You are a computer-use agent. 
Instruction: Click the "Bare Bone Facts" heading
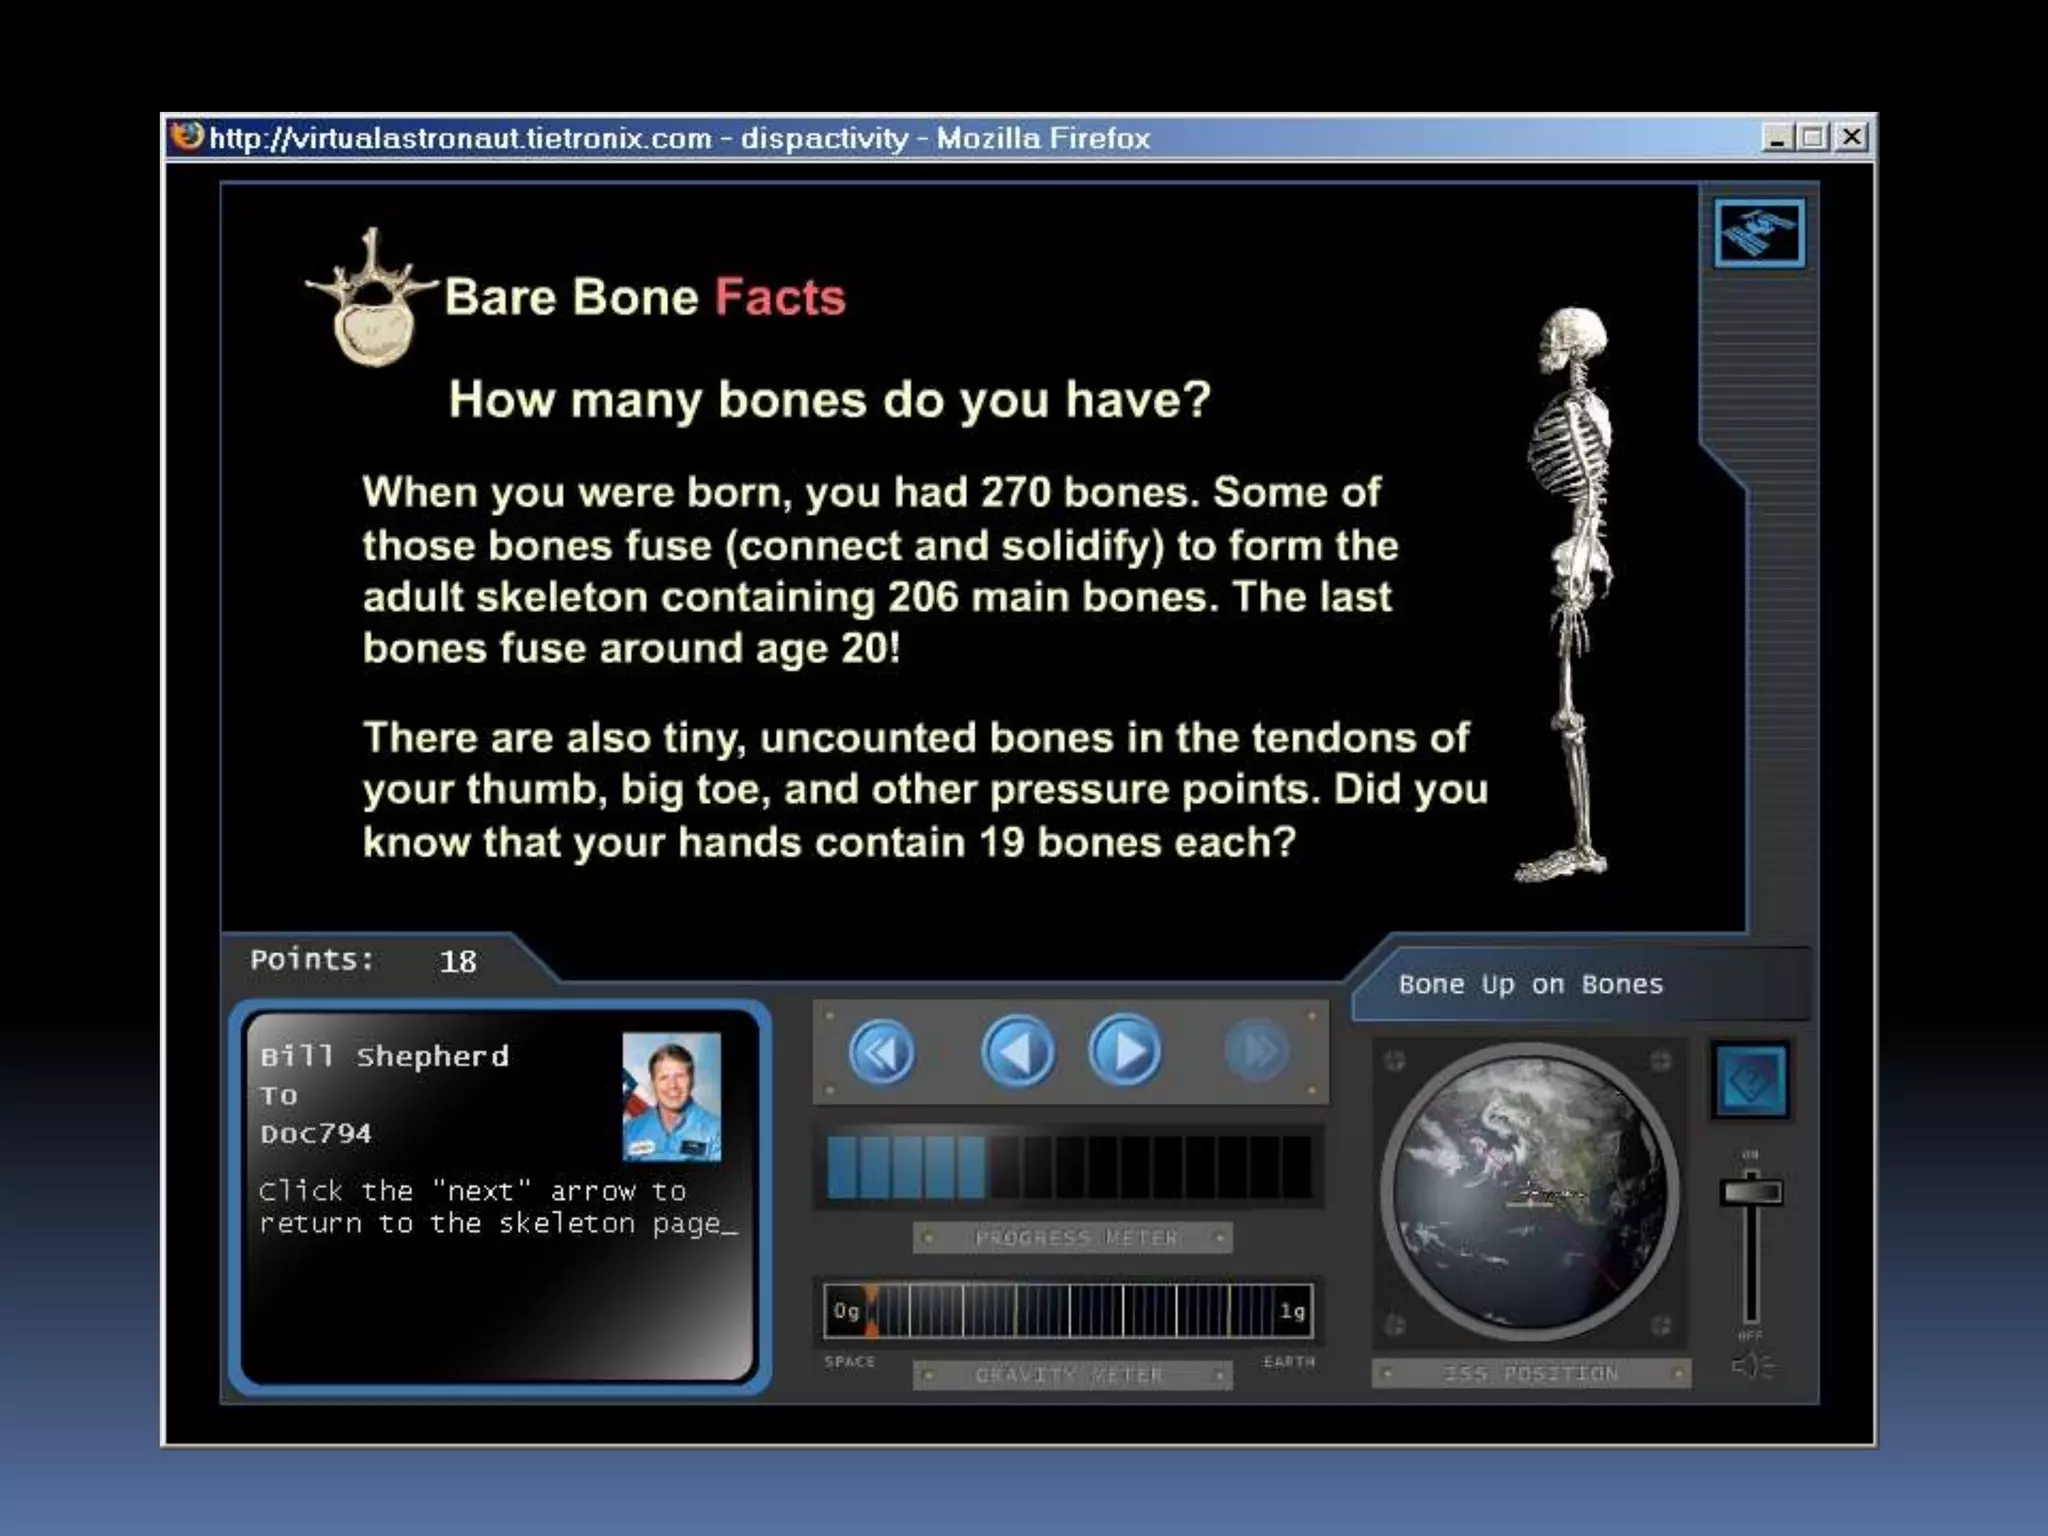tap(645, 297)
